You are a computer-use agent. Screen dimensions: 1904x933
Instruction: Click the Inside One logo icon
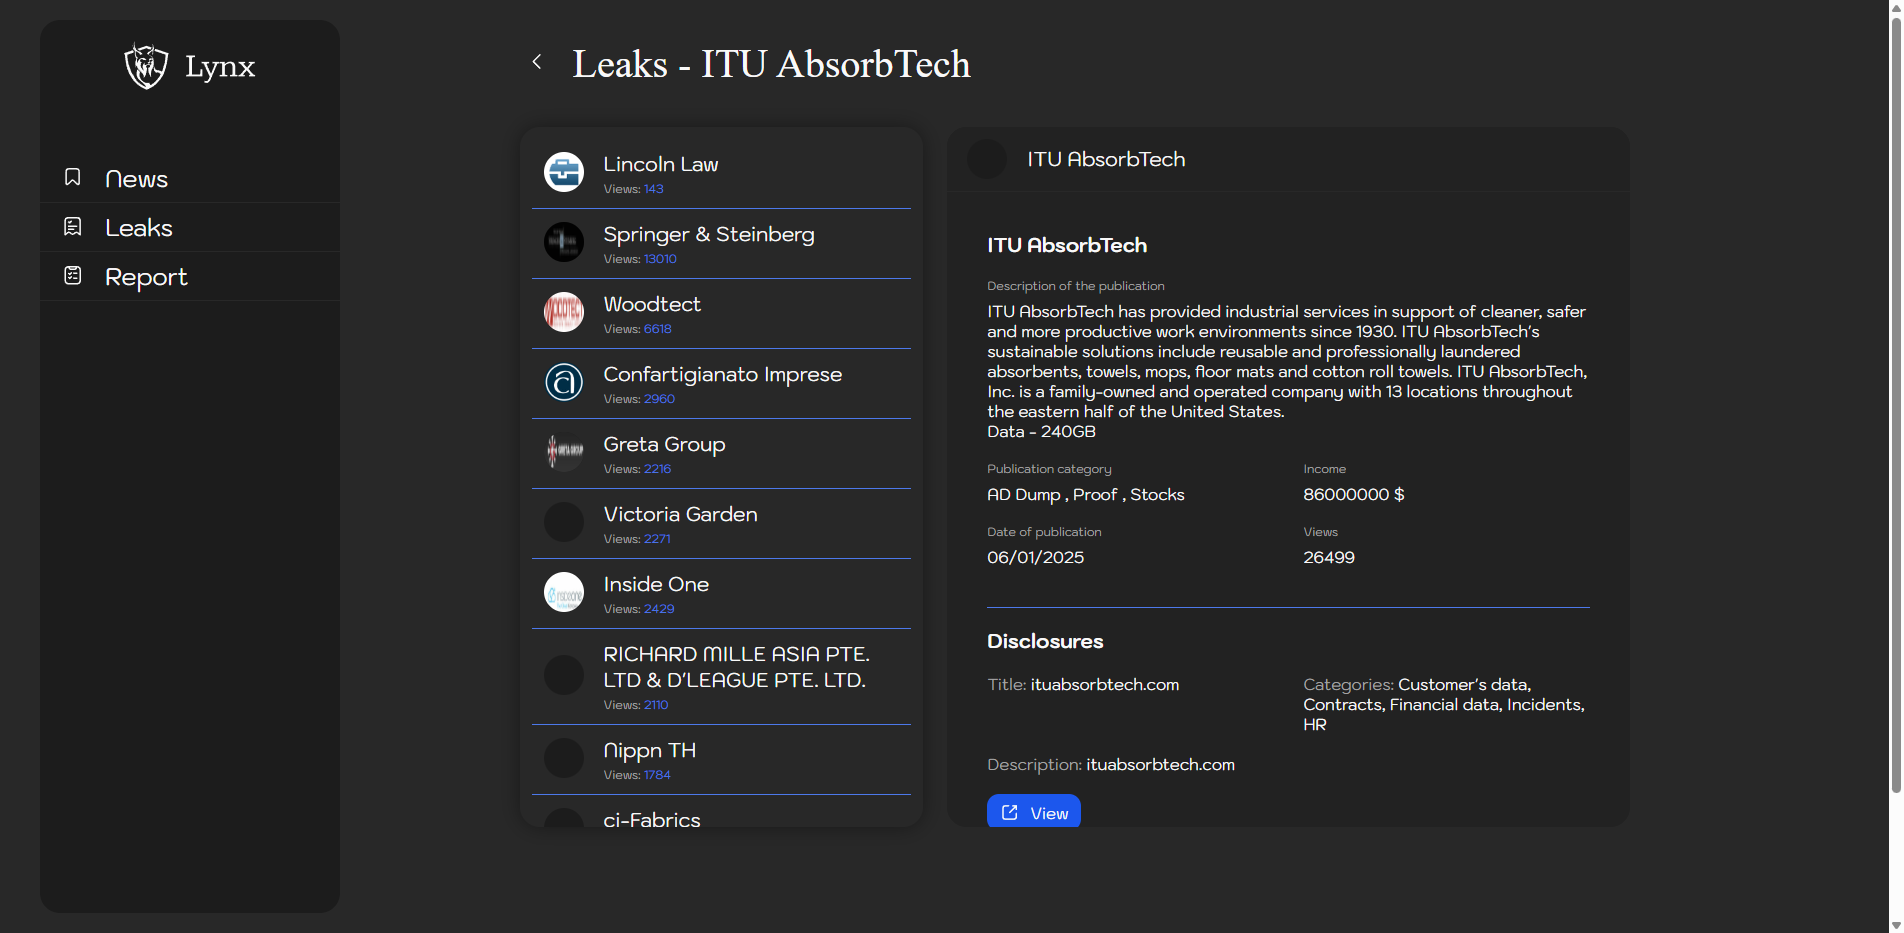pyautogui.click(x=564, y=592)
